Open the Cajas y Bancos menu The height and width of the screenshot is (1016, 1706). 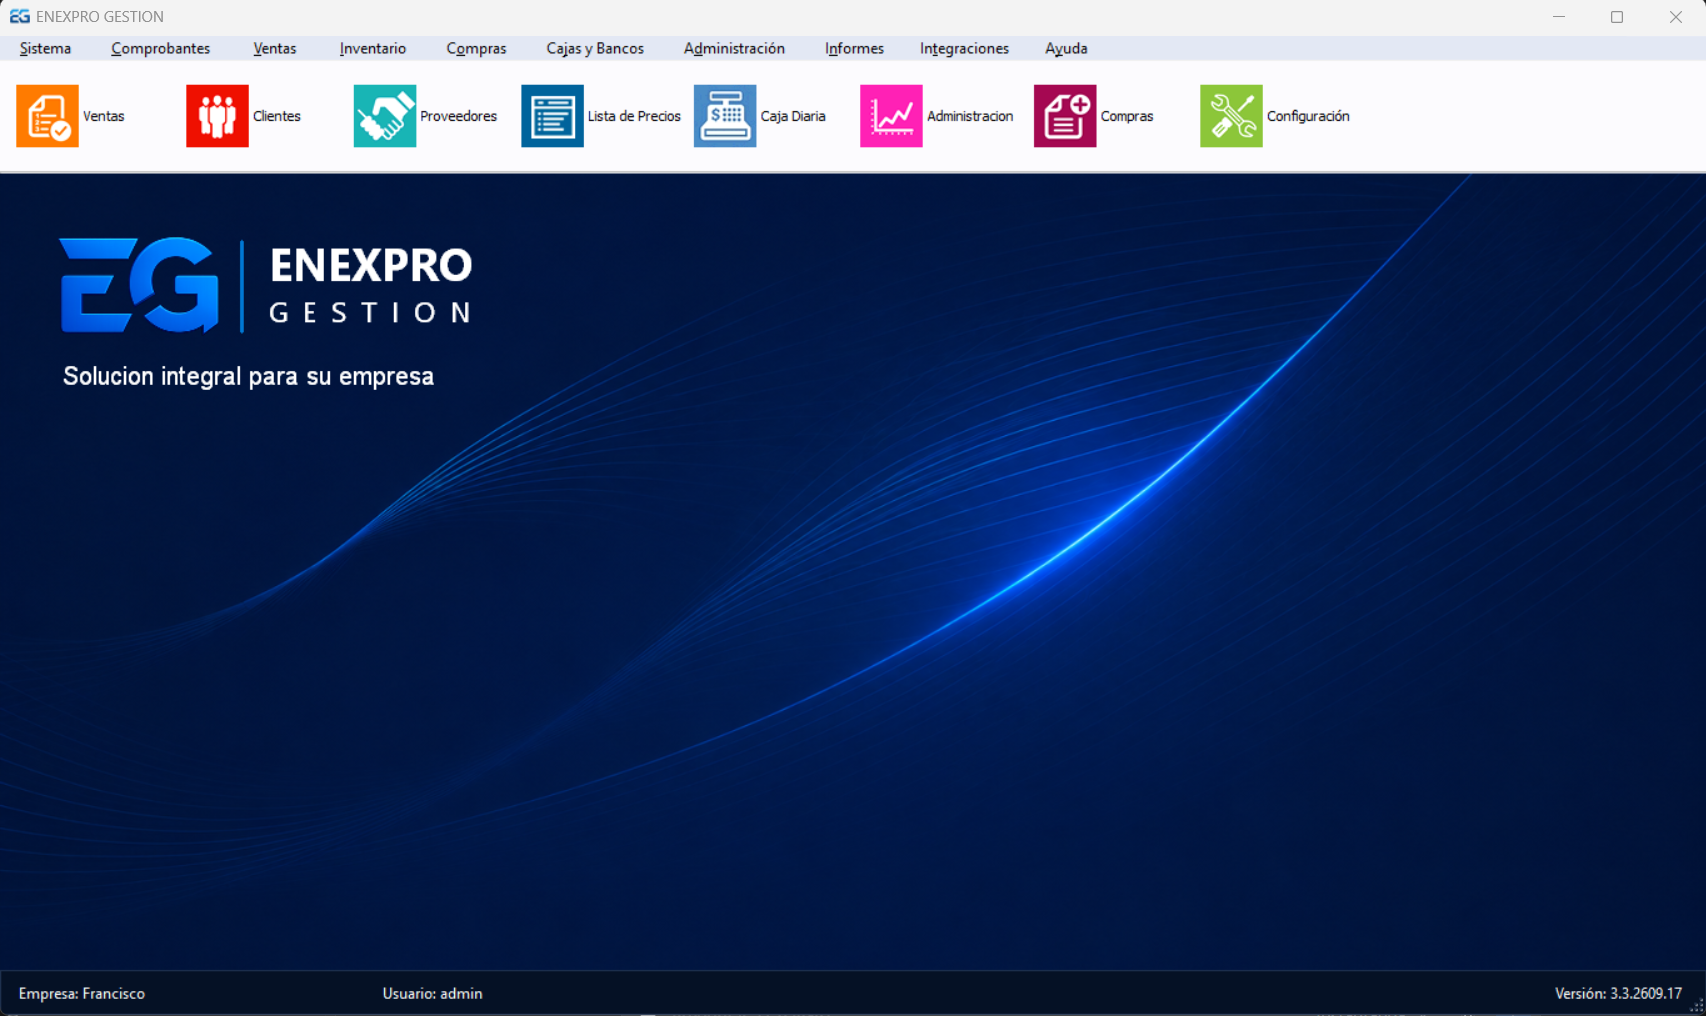point(595,48)
